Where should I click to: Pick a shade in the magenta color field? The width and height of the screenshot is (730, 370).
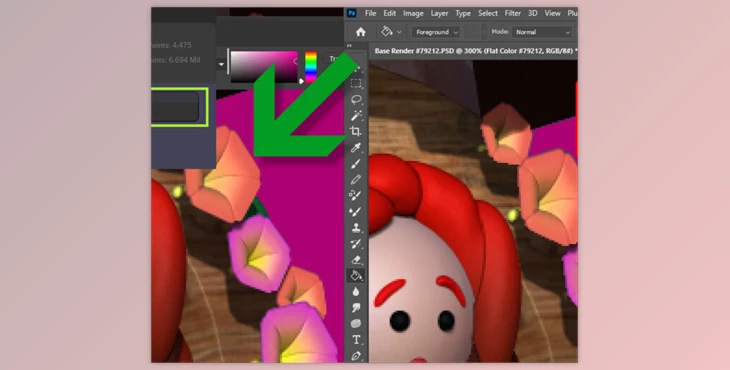264,67
